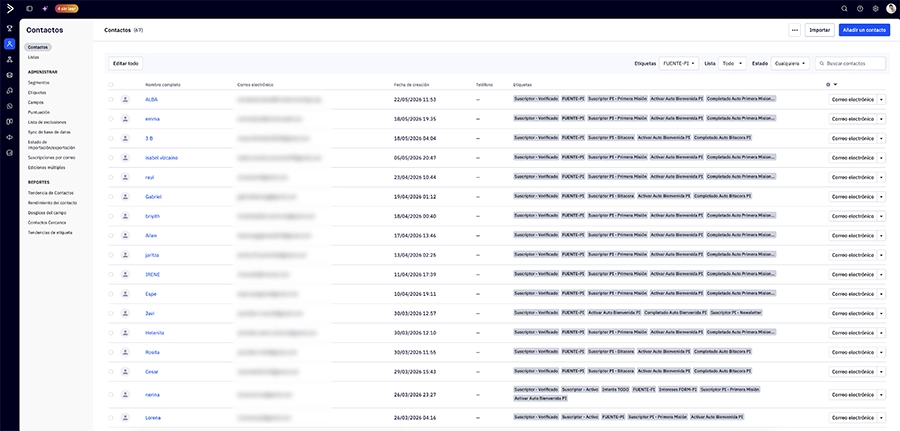Open the seventh icon in the left navigation rail
This screenshot has width=900, height=431.
coord(10,122)
